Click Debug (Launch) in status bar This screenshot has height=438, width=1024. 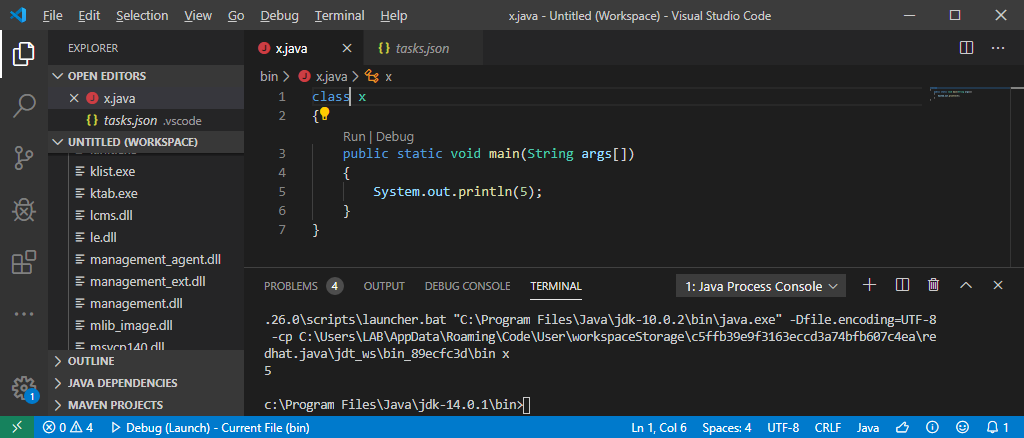211,428
